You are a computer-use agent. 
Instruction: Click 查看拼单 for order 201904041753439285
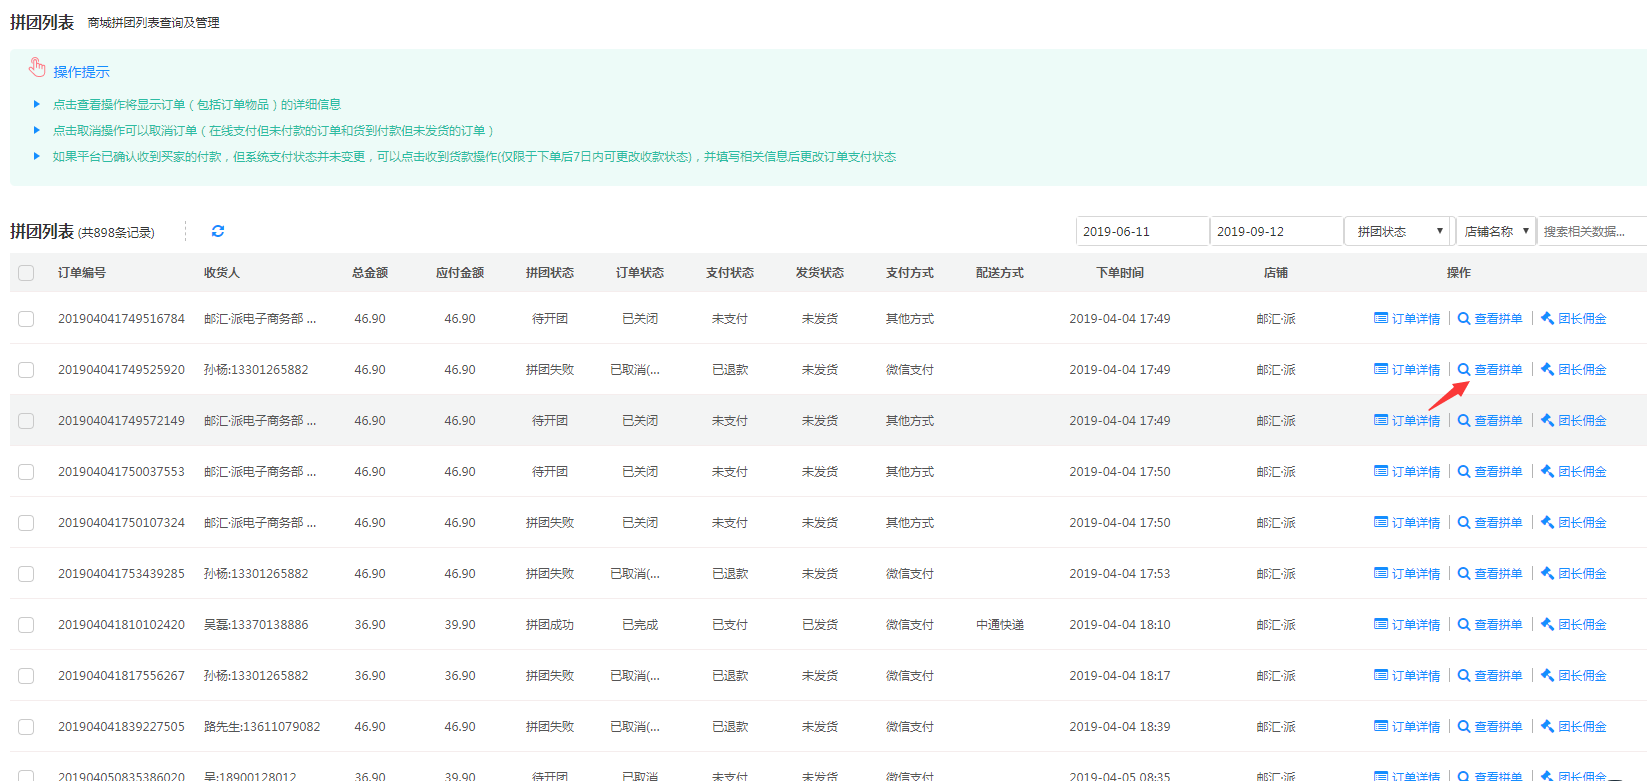click(1490, 574)
